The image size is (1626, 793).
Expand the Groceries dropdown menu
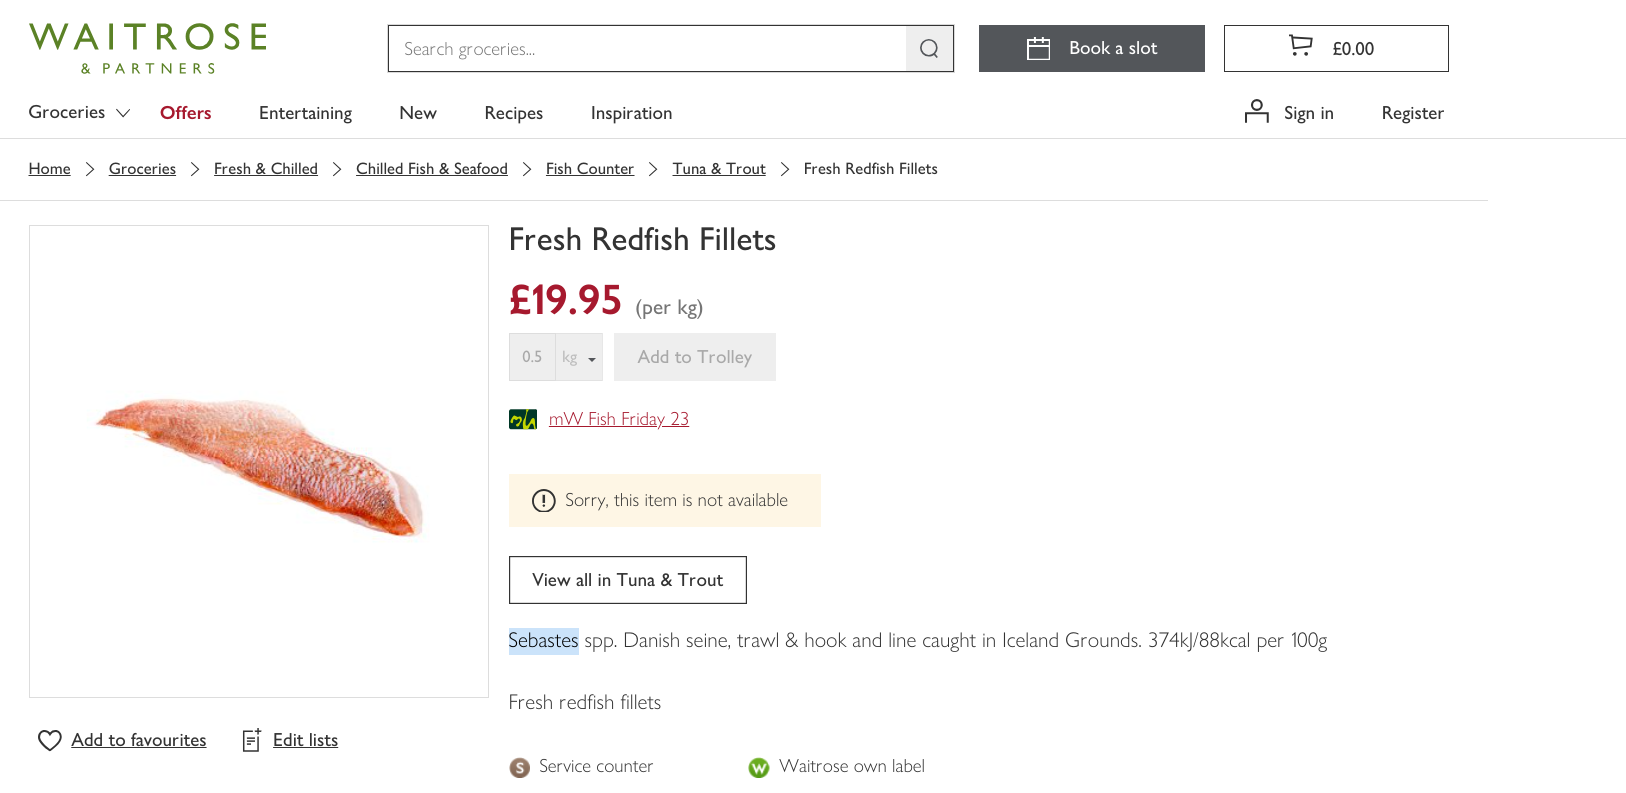79,113
